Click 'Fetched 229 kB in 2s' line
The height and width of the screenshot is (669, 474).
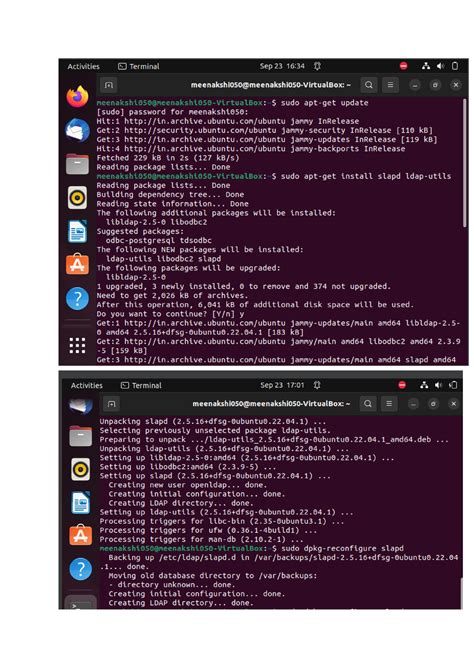click(168, 158)
